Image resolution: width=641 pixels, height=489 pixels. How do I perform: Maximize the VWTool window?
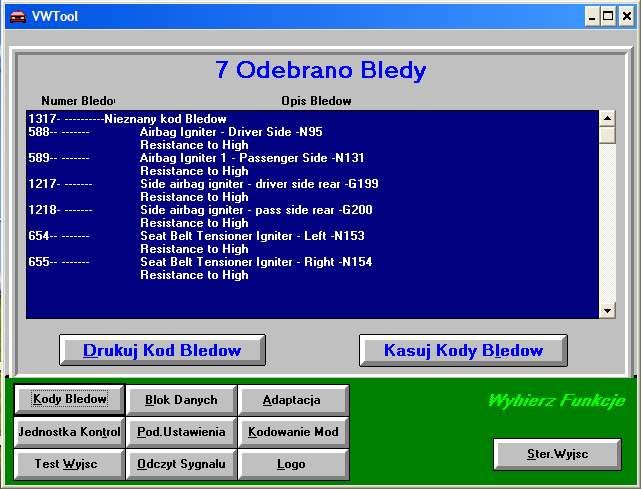[608, 17]
